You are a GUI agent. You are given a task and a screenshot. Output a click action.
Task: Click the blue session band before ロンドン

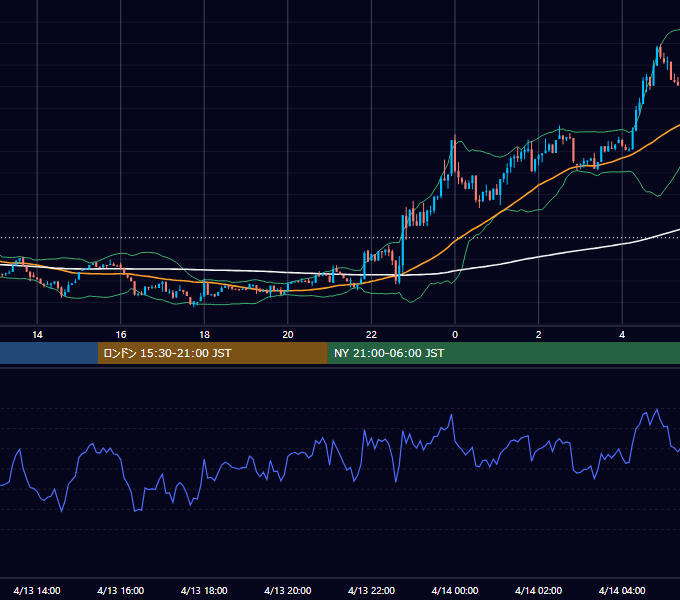(x=49, y=353)
